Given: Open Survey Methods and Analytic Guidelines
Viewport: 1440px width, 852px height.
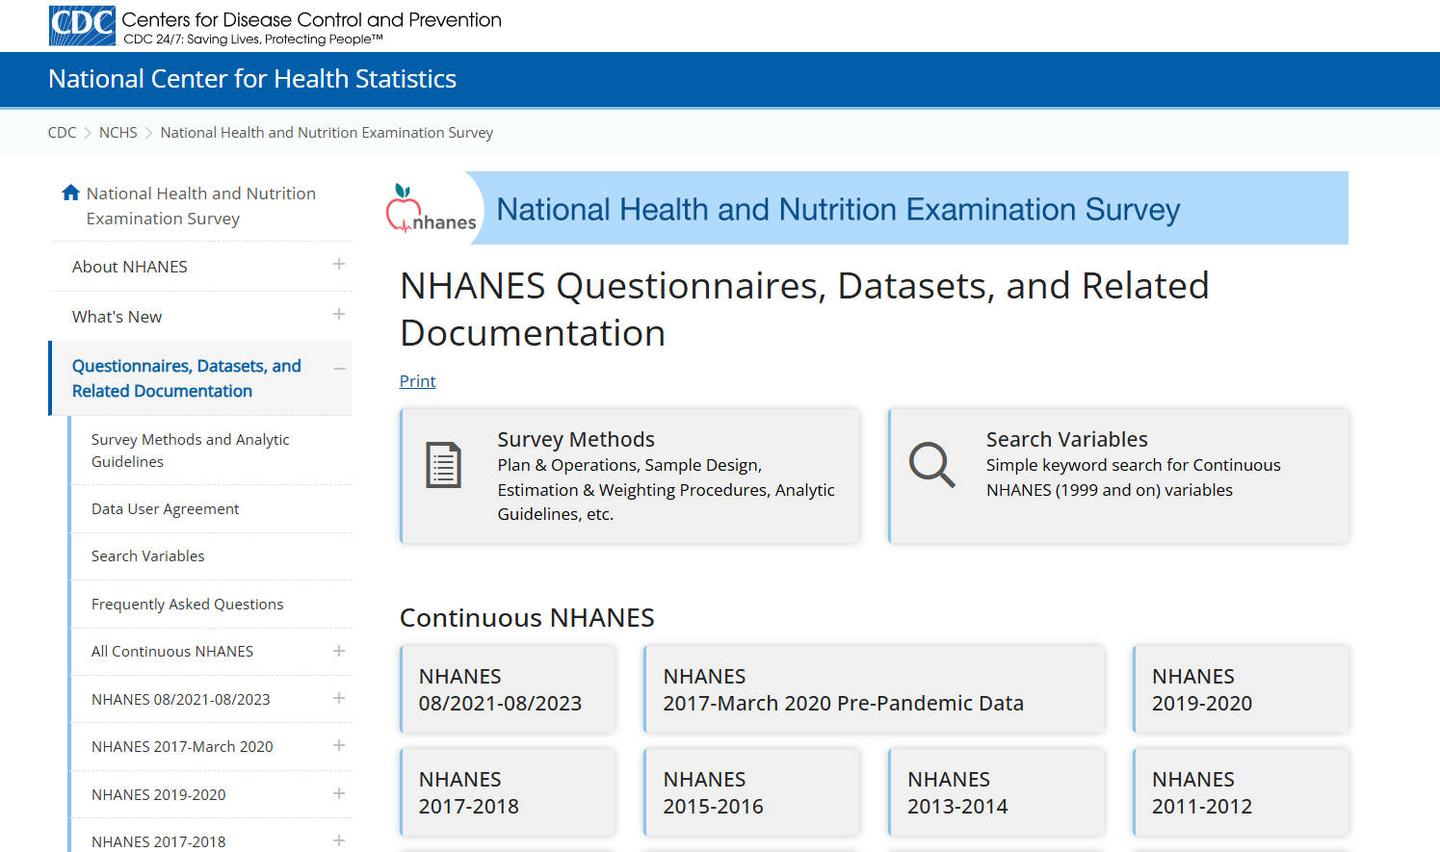Looking at the screenshot, I should [x=190, y=450].
